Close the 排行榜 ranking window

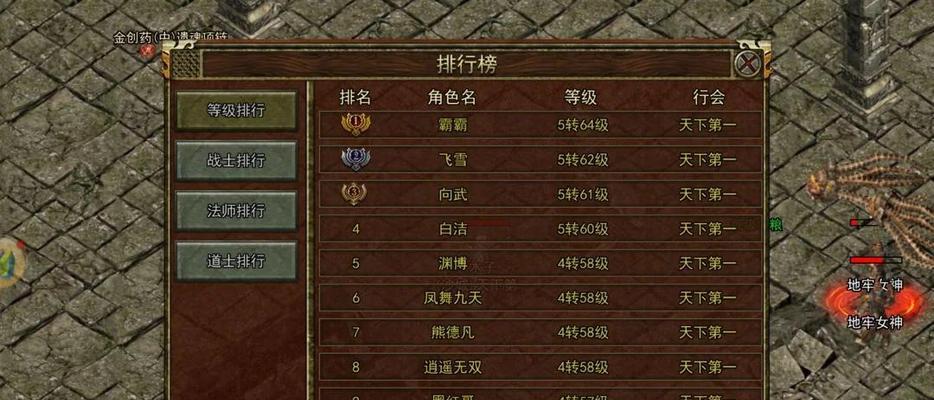(x=747, y=63)
